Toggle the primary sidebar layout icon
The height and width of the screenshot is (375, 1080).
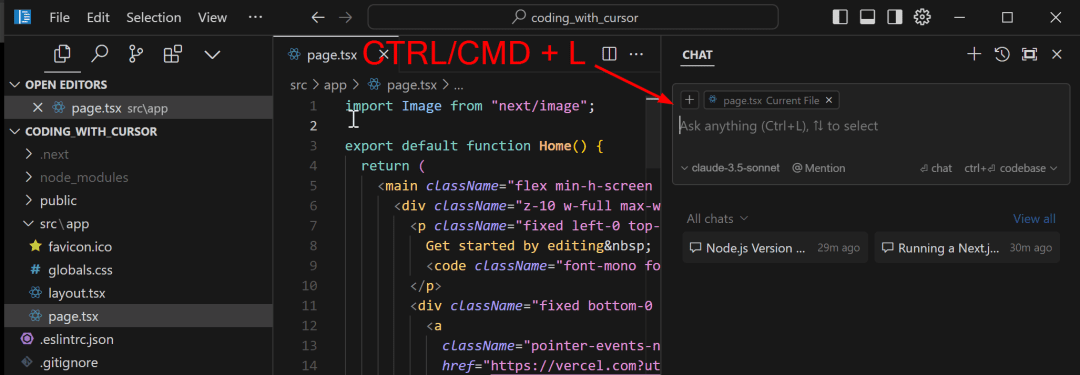840,17
